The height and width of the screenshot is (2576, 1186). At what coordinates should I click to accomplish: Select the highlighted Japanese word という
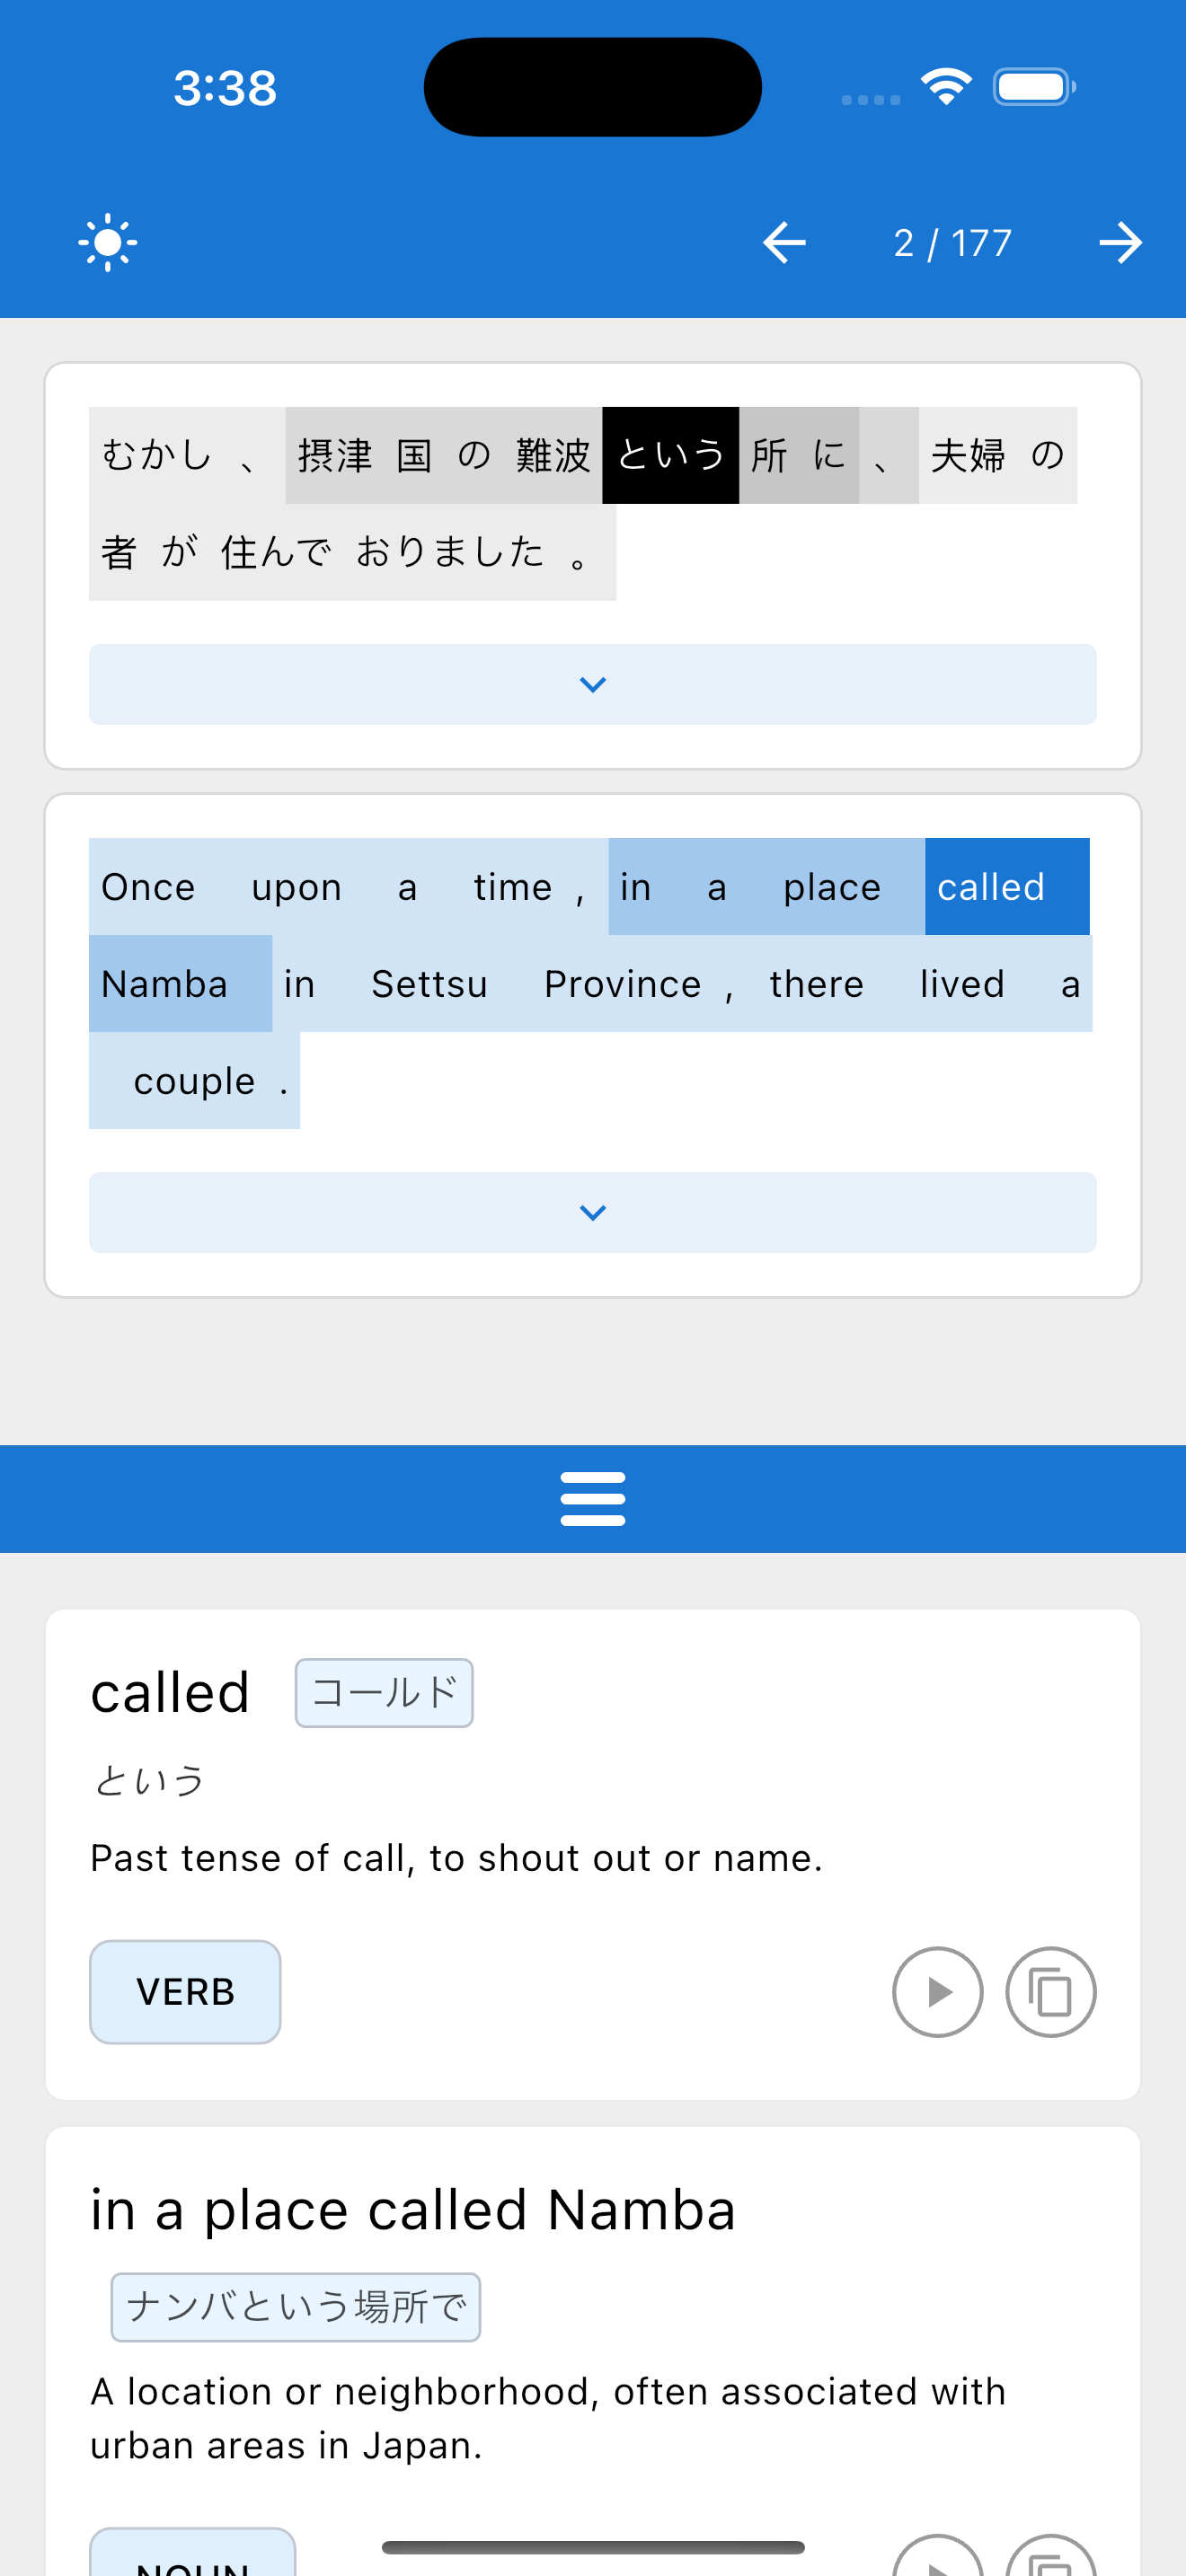tap(670, 455)
